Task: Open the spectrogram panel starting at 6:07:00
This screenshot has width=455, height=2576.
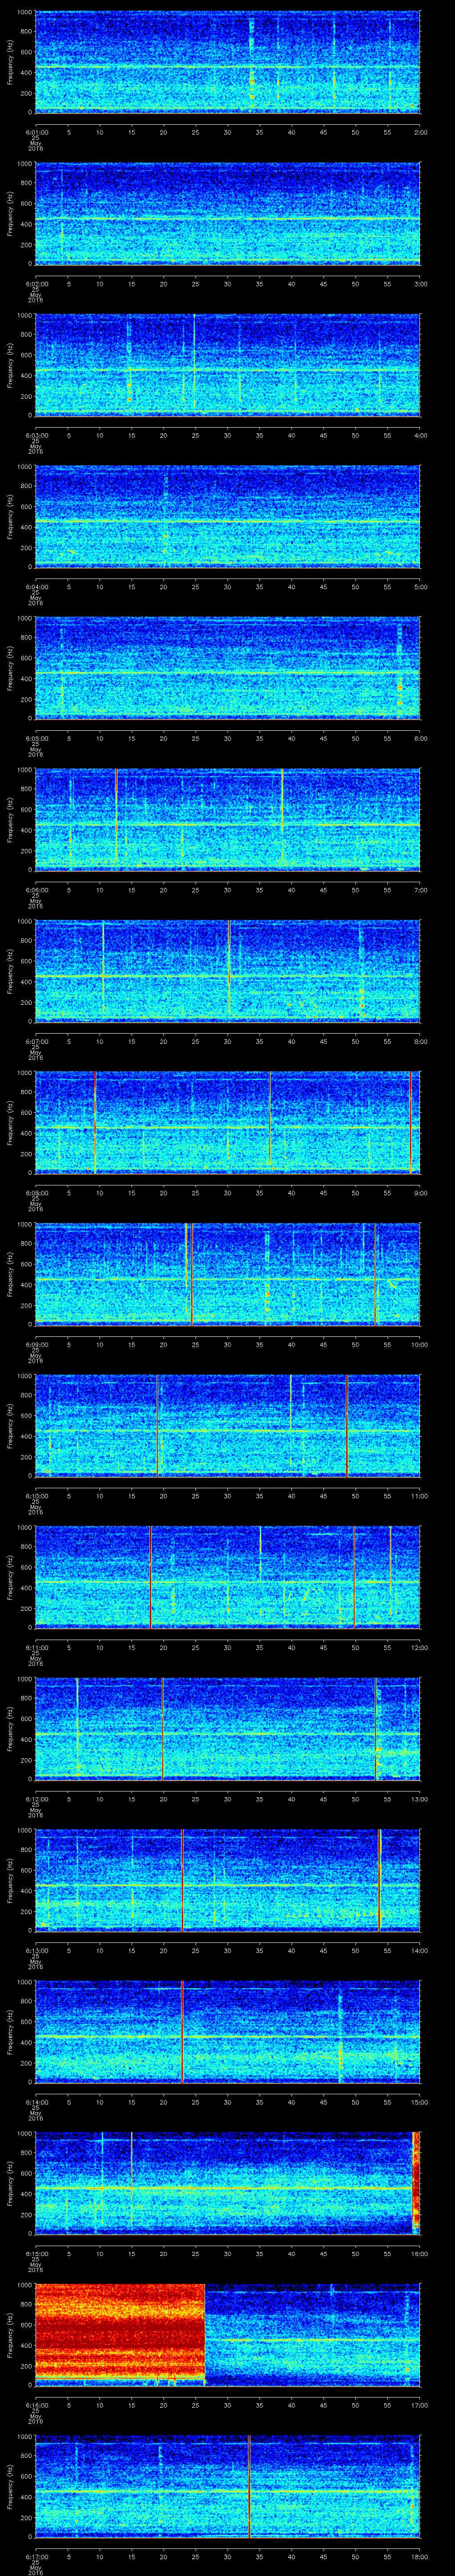Action: 227,971
